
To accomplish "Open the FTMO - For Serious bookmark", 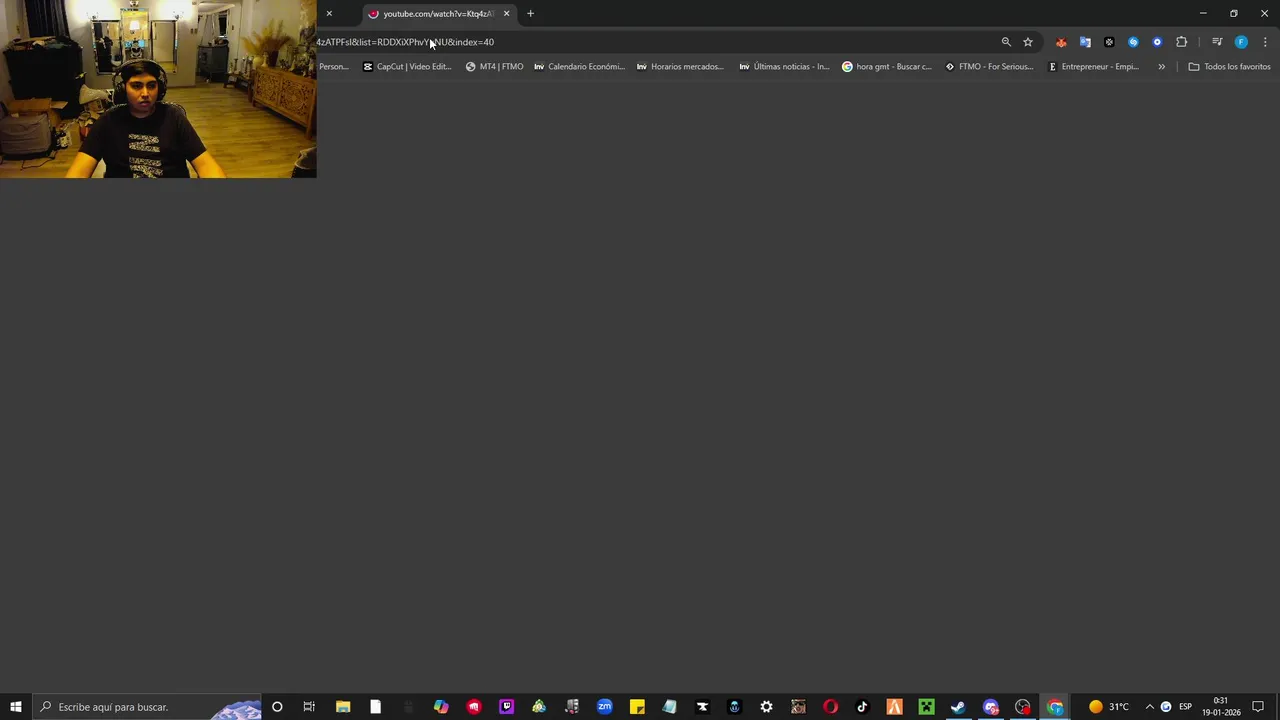I will pyautogui.click(x=989, y=67).
